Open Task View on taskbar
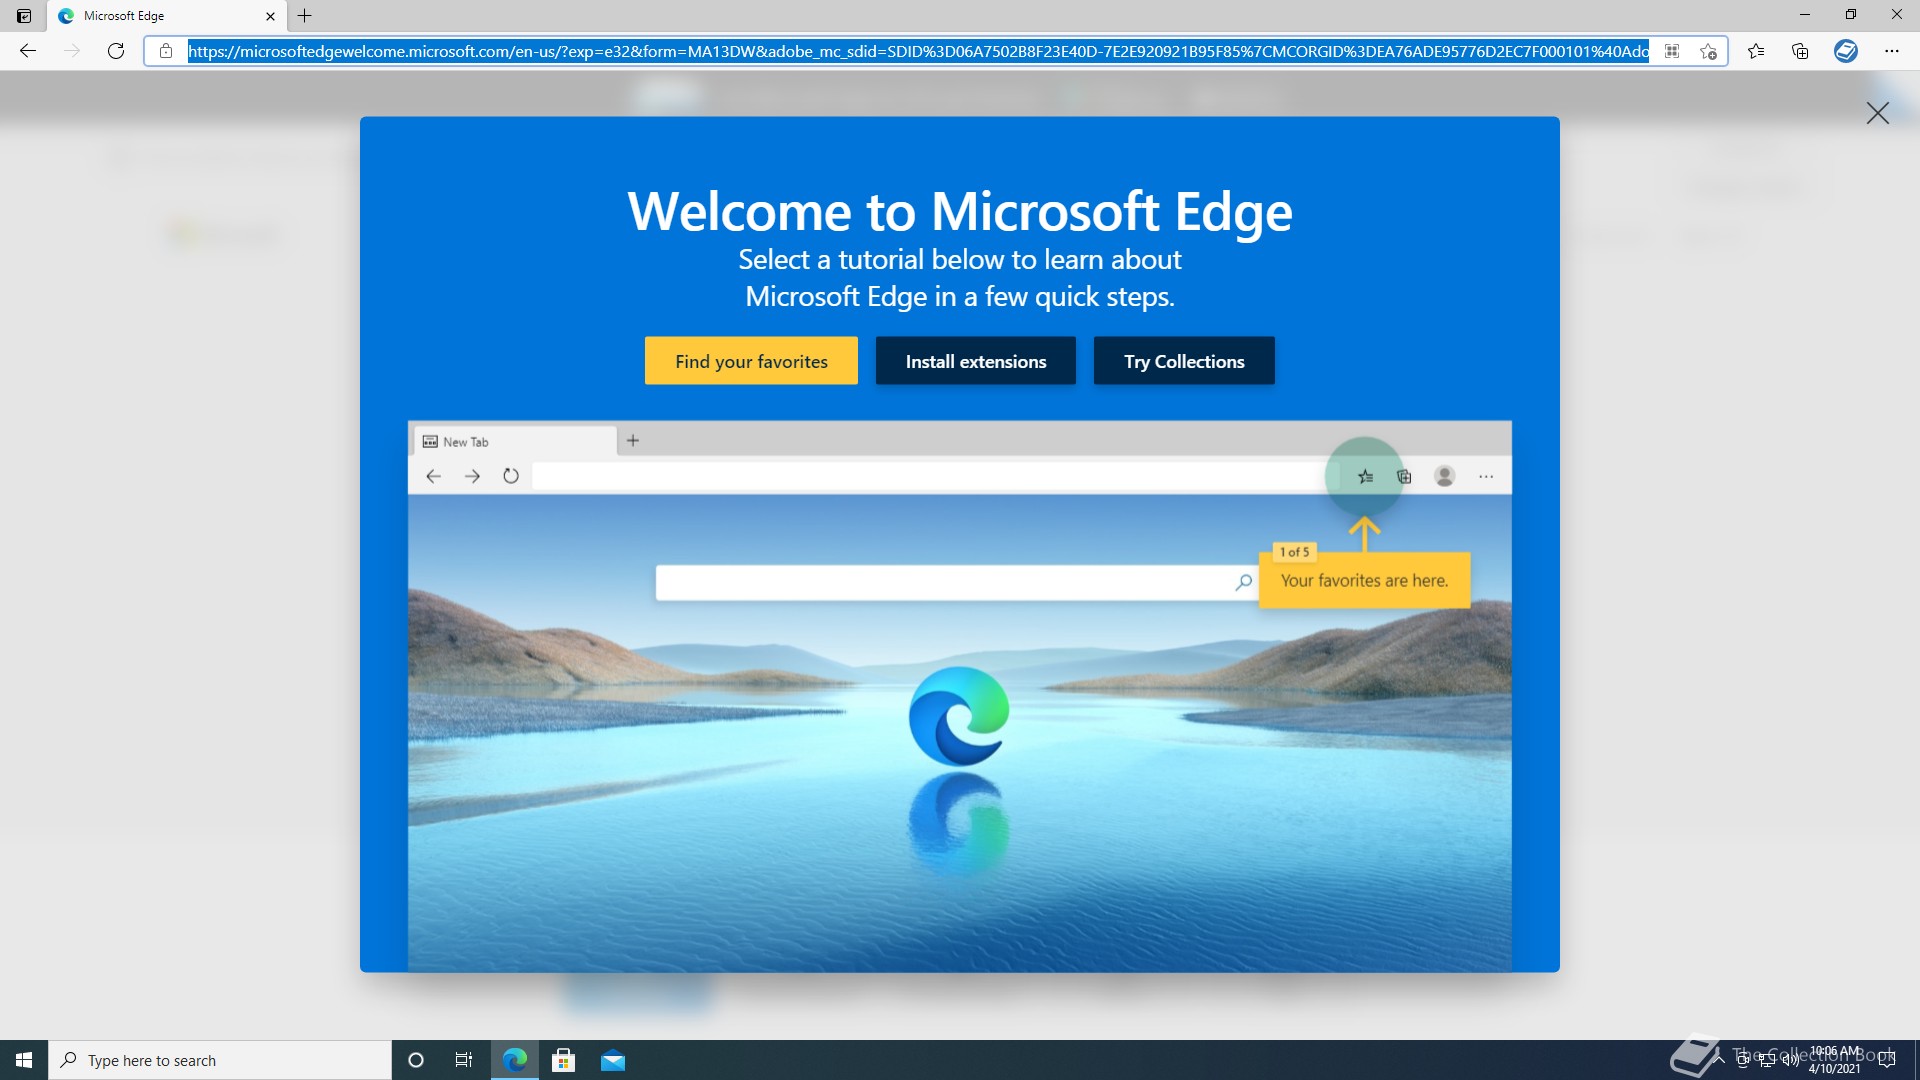Screen dimensions: 1920x1080 [464, 1060]
